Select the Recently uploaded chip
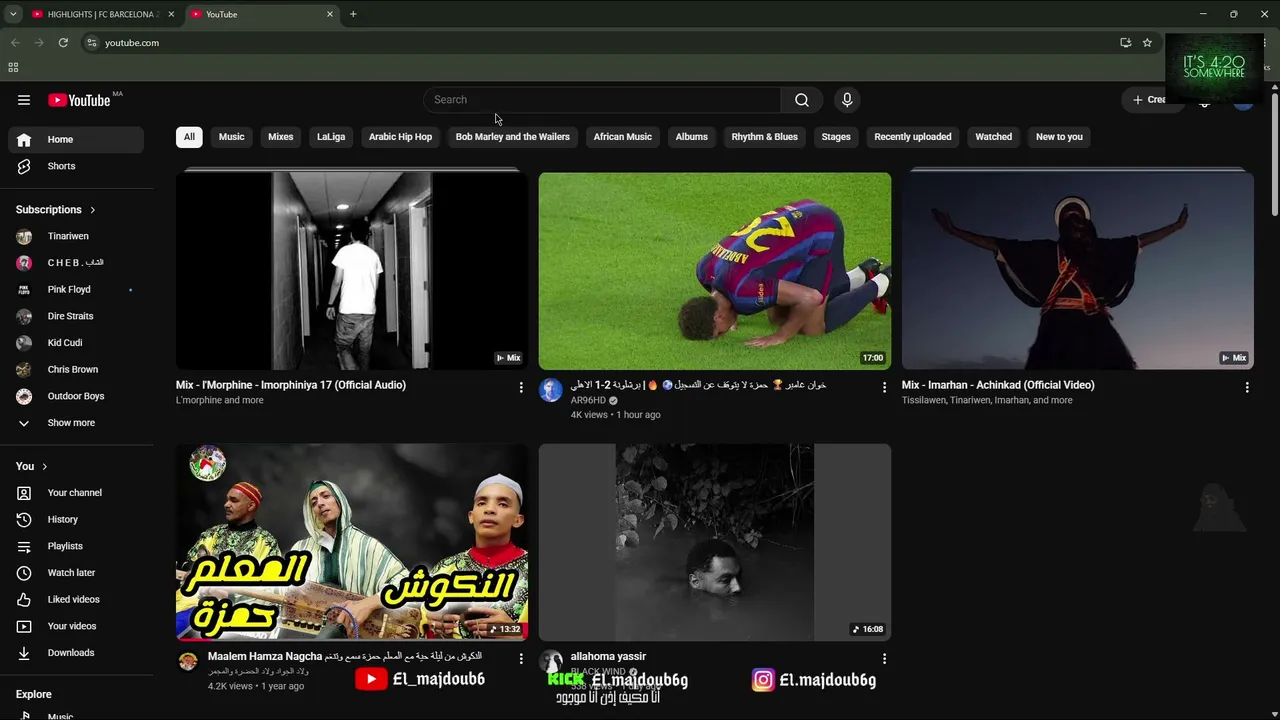Screen dimensions: 1280x720 (913, 137)
